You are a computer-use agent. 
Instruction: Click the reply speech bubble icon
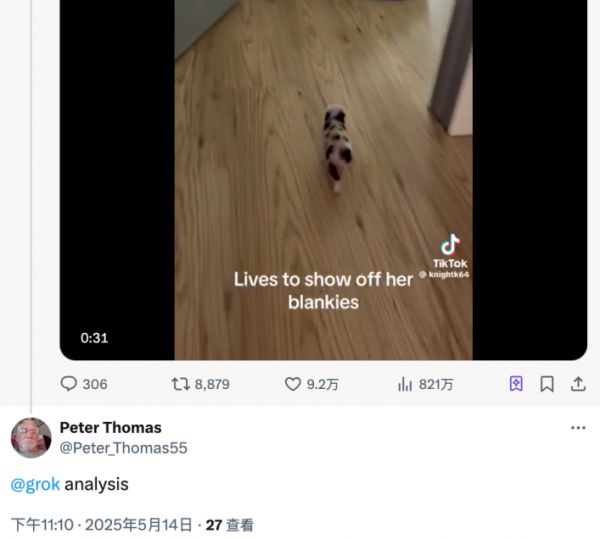69,384
